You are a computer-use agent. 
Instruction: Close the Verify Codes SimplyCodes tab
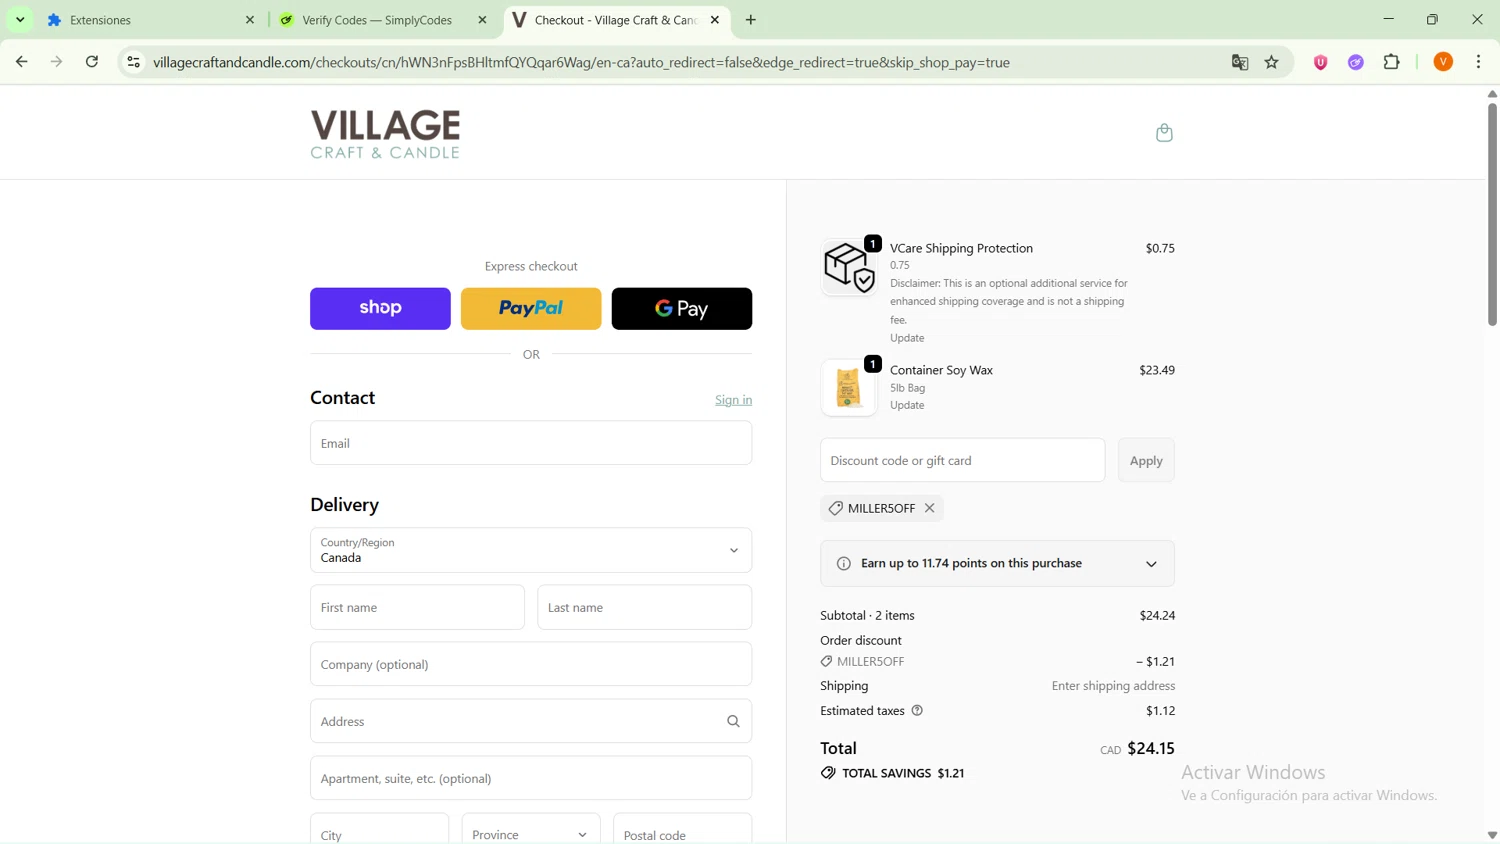coord(482,20)
